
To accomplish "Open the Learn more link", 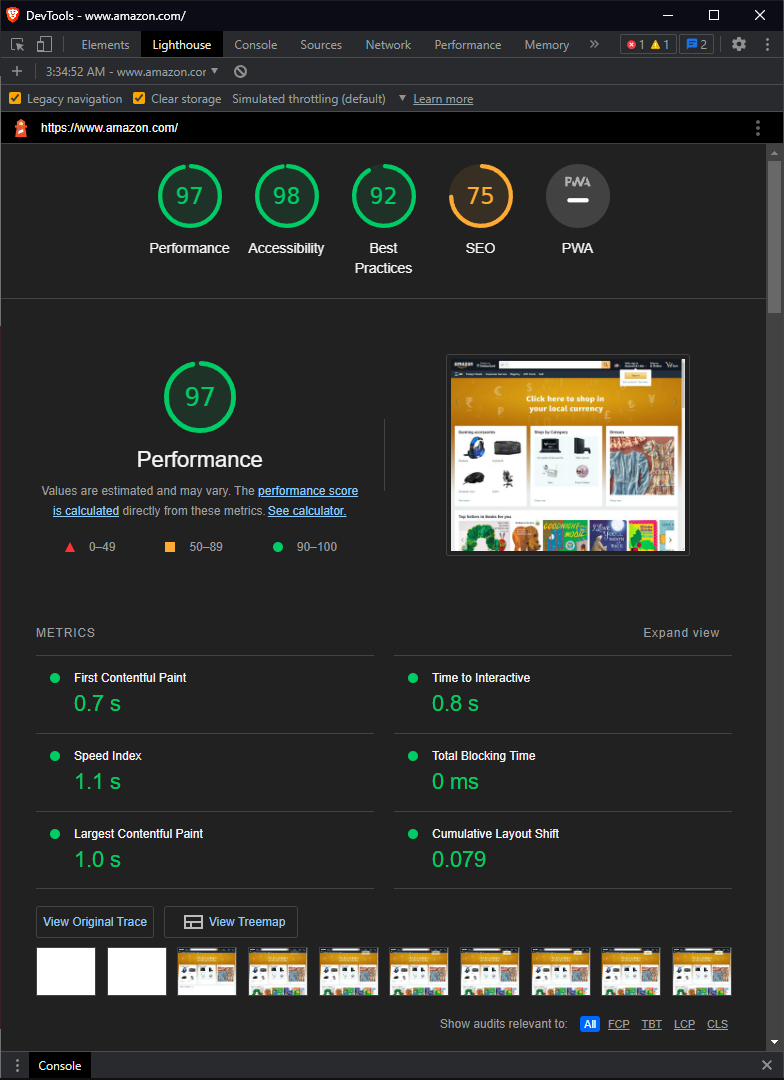I will click(x=443, y=99).
